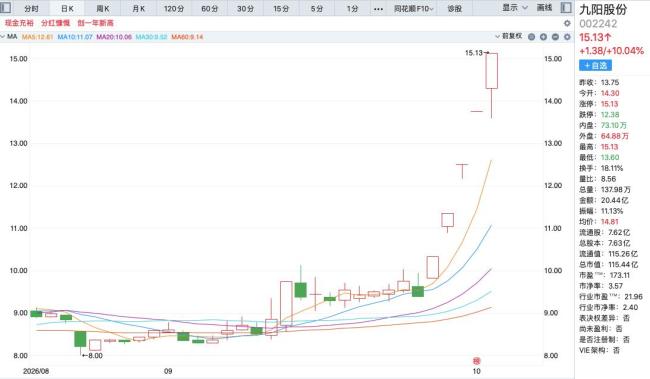Toggle the left sidebar panel icon
Viewport: 650px width, 379px height.
pos(6,7)
